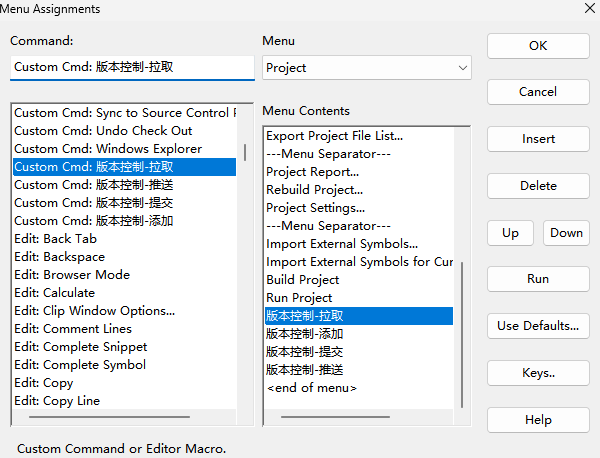Choose 'Rebuild Project...' in Menu Contents
600x458 pixels.
315,190
